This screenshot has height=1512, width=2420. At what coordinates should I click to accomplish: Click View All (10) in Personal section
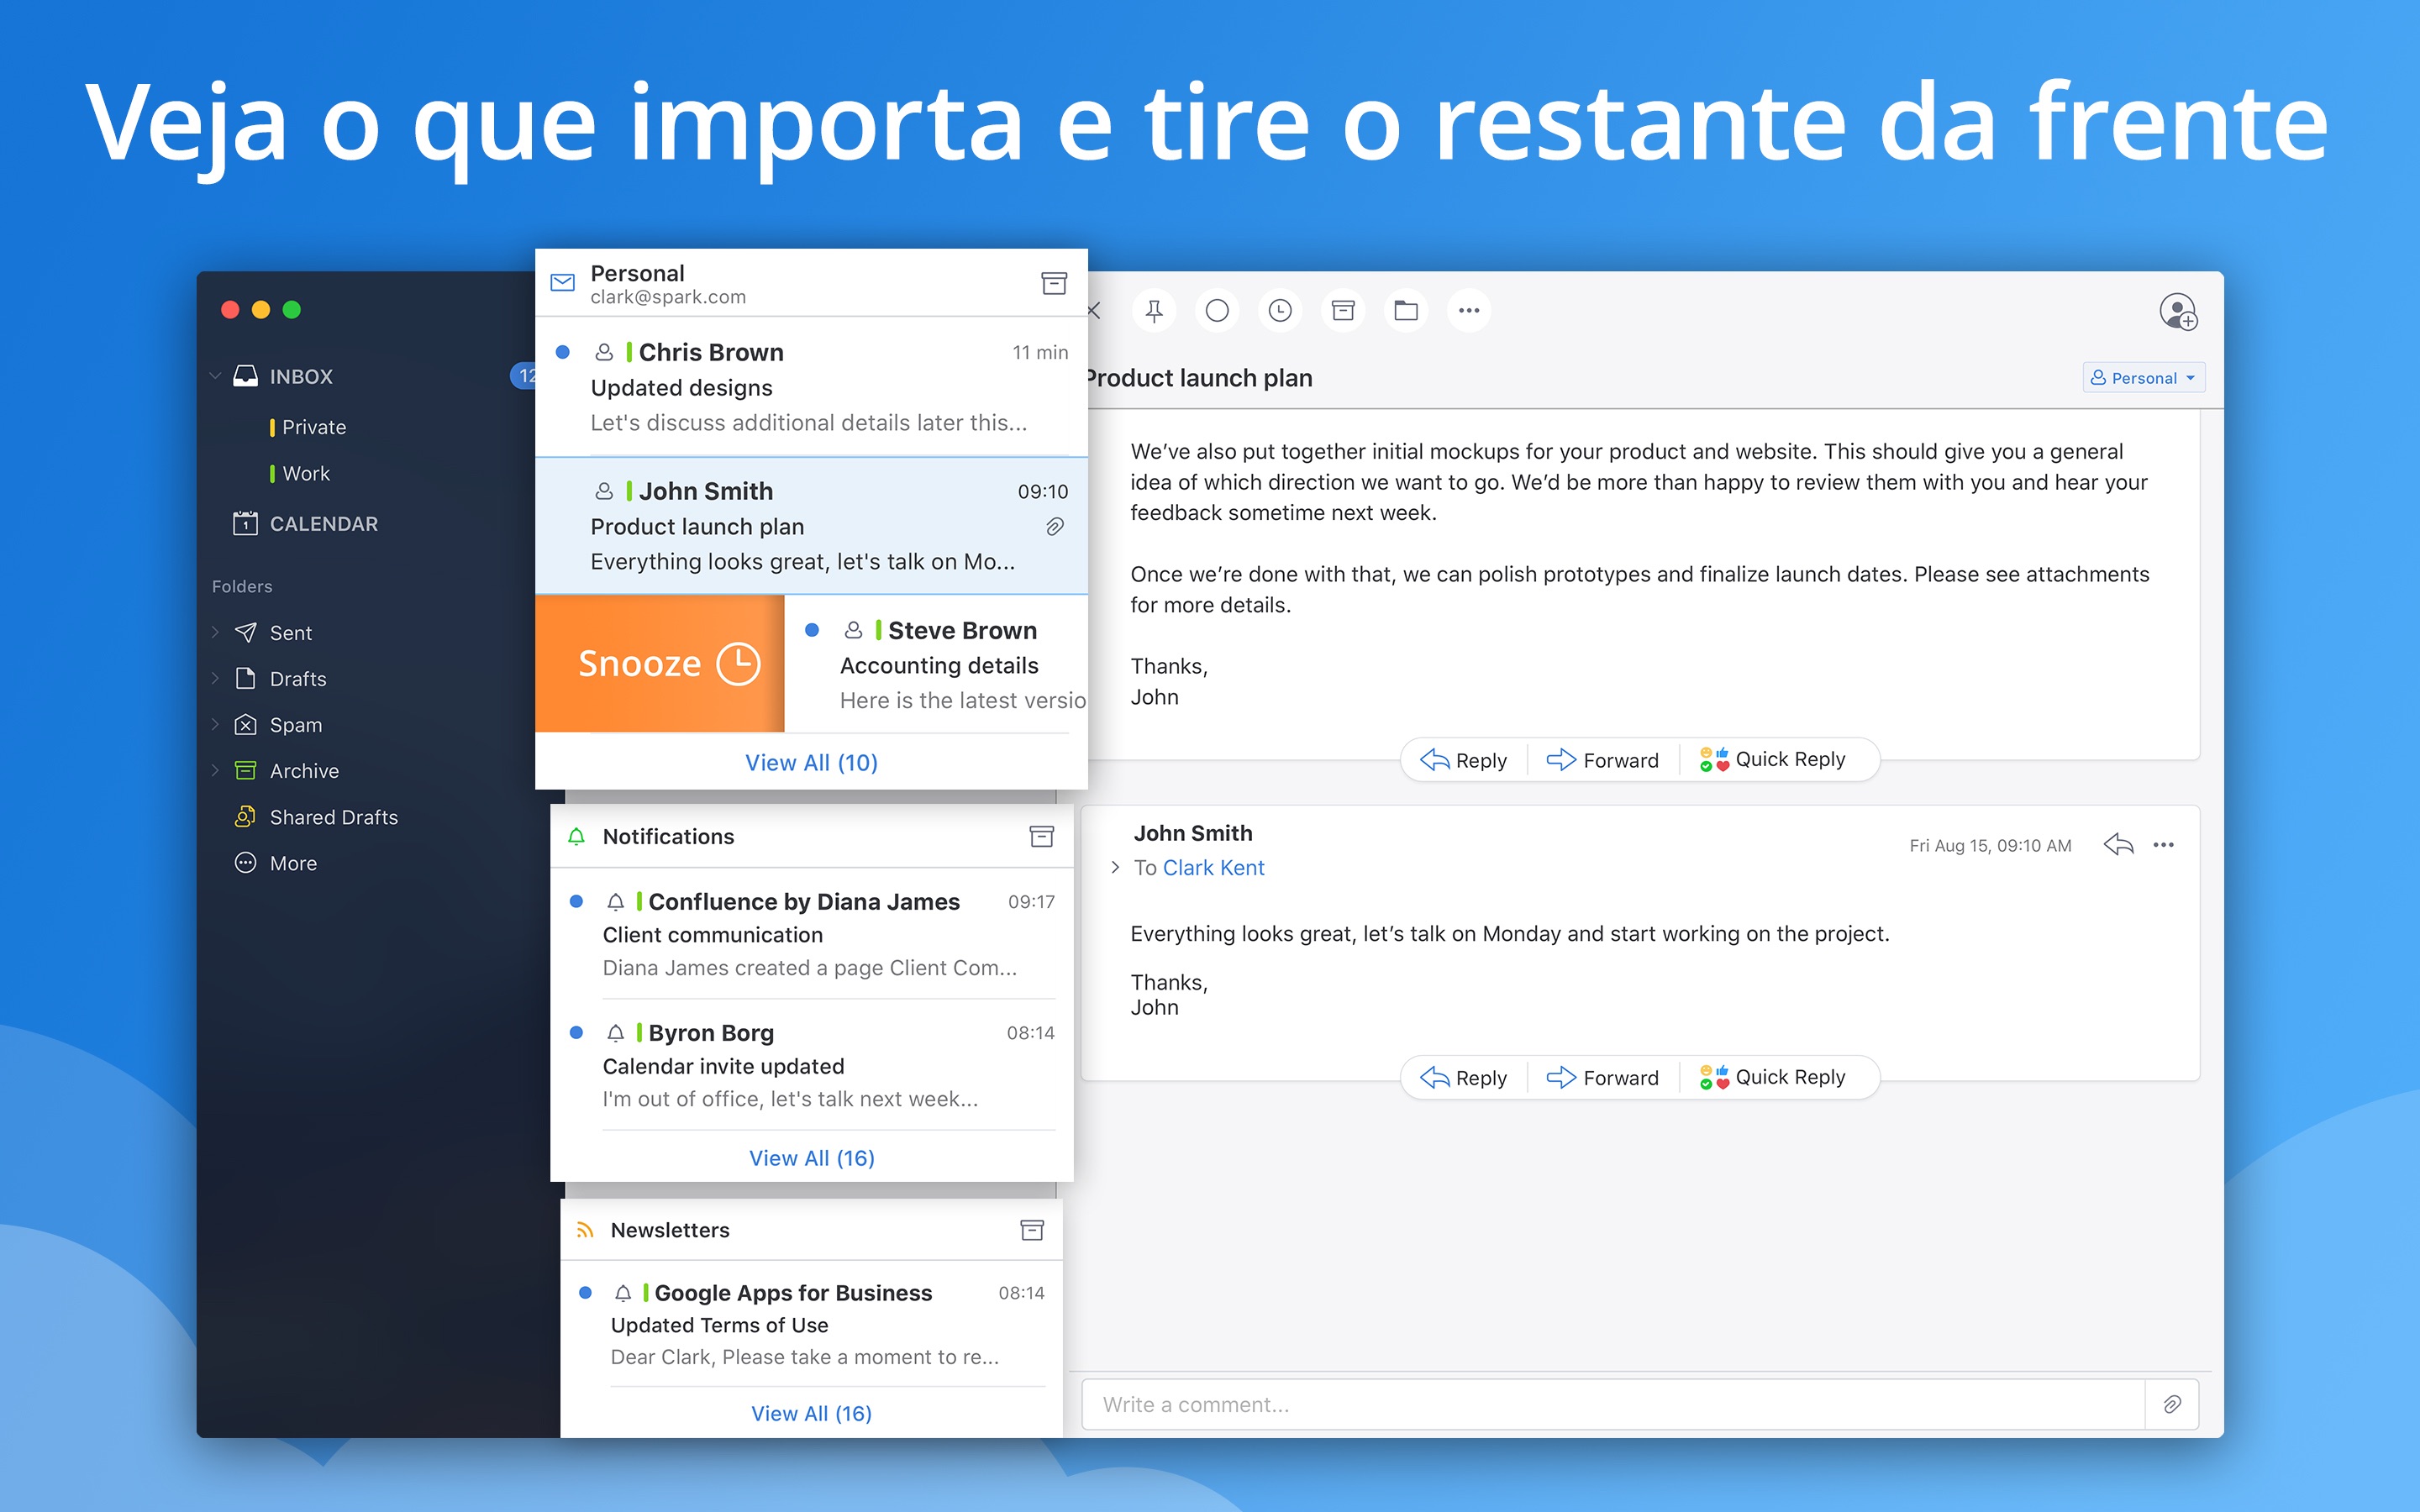click(x=810, y=761)
